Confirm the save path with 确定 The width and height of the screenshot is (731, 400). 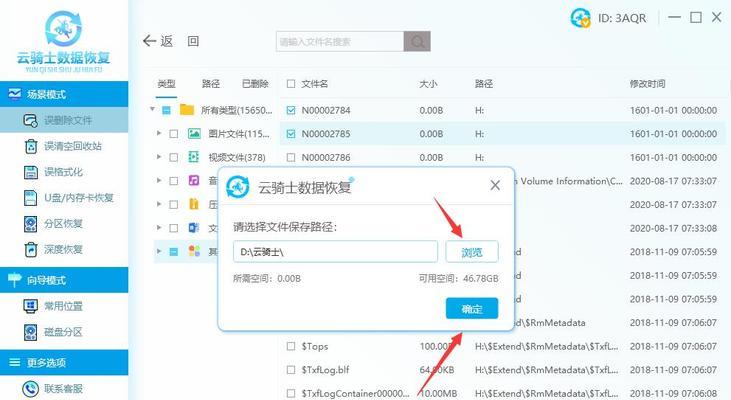(472, 309)
